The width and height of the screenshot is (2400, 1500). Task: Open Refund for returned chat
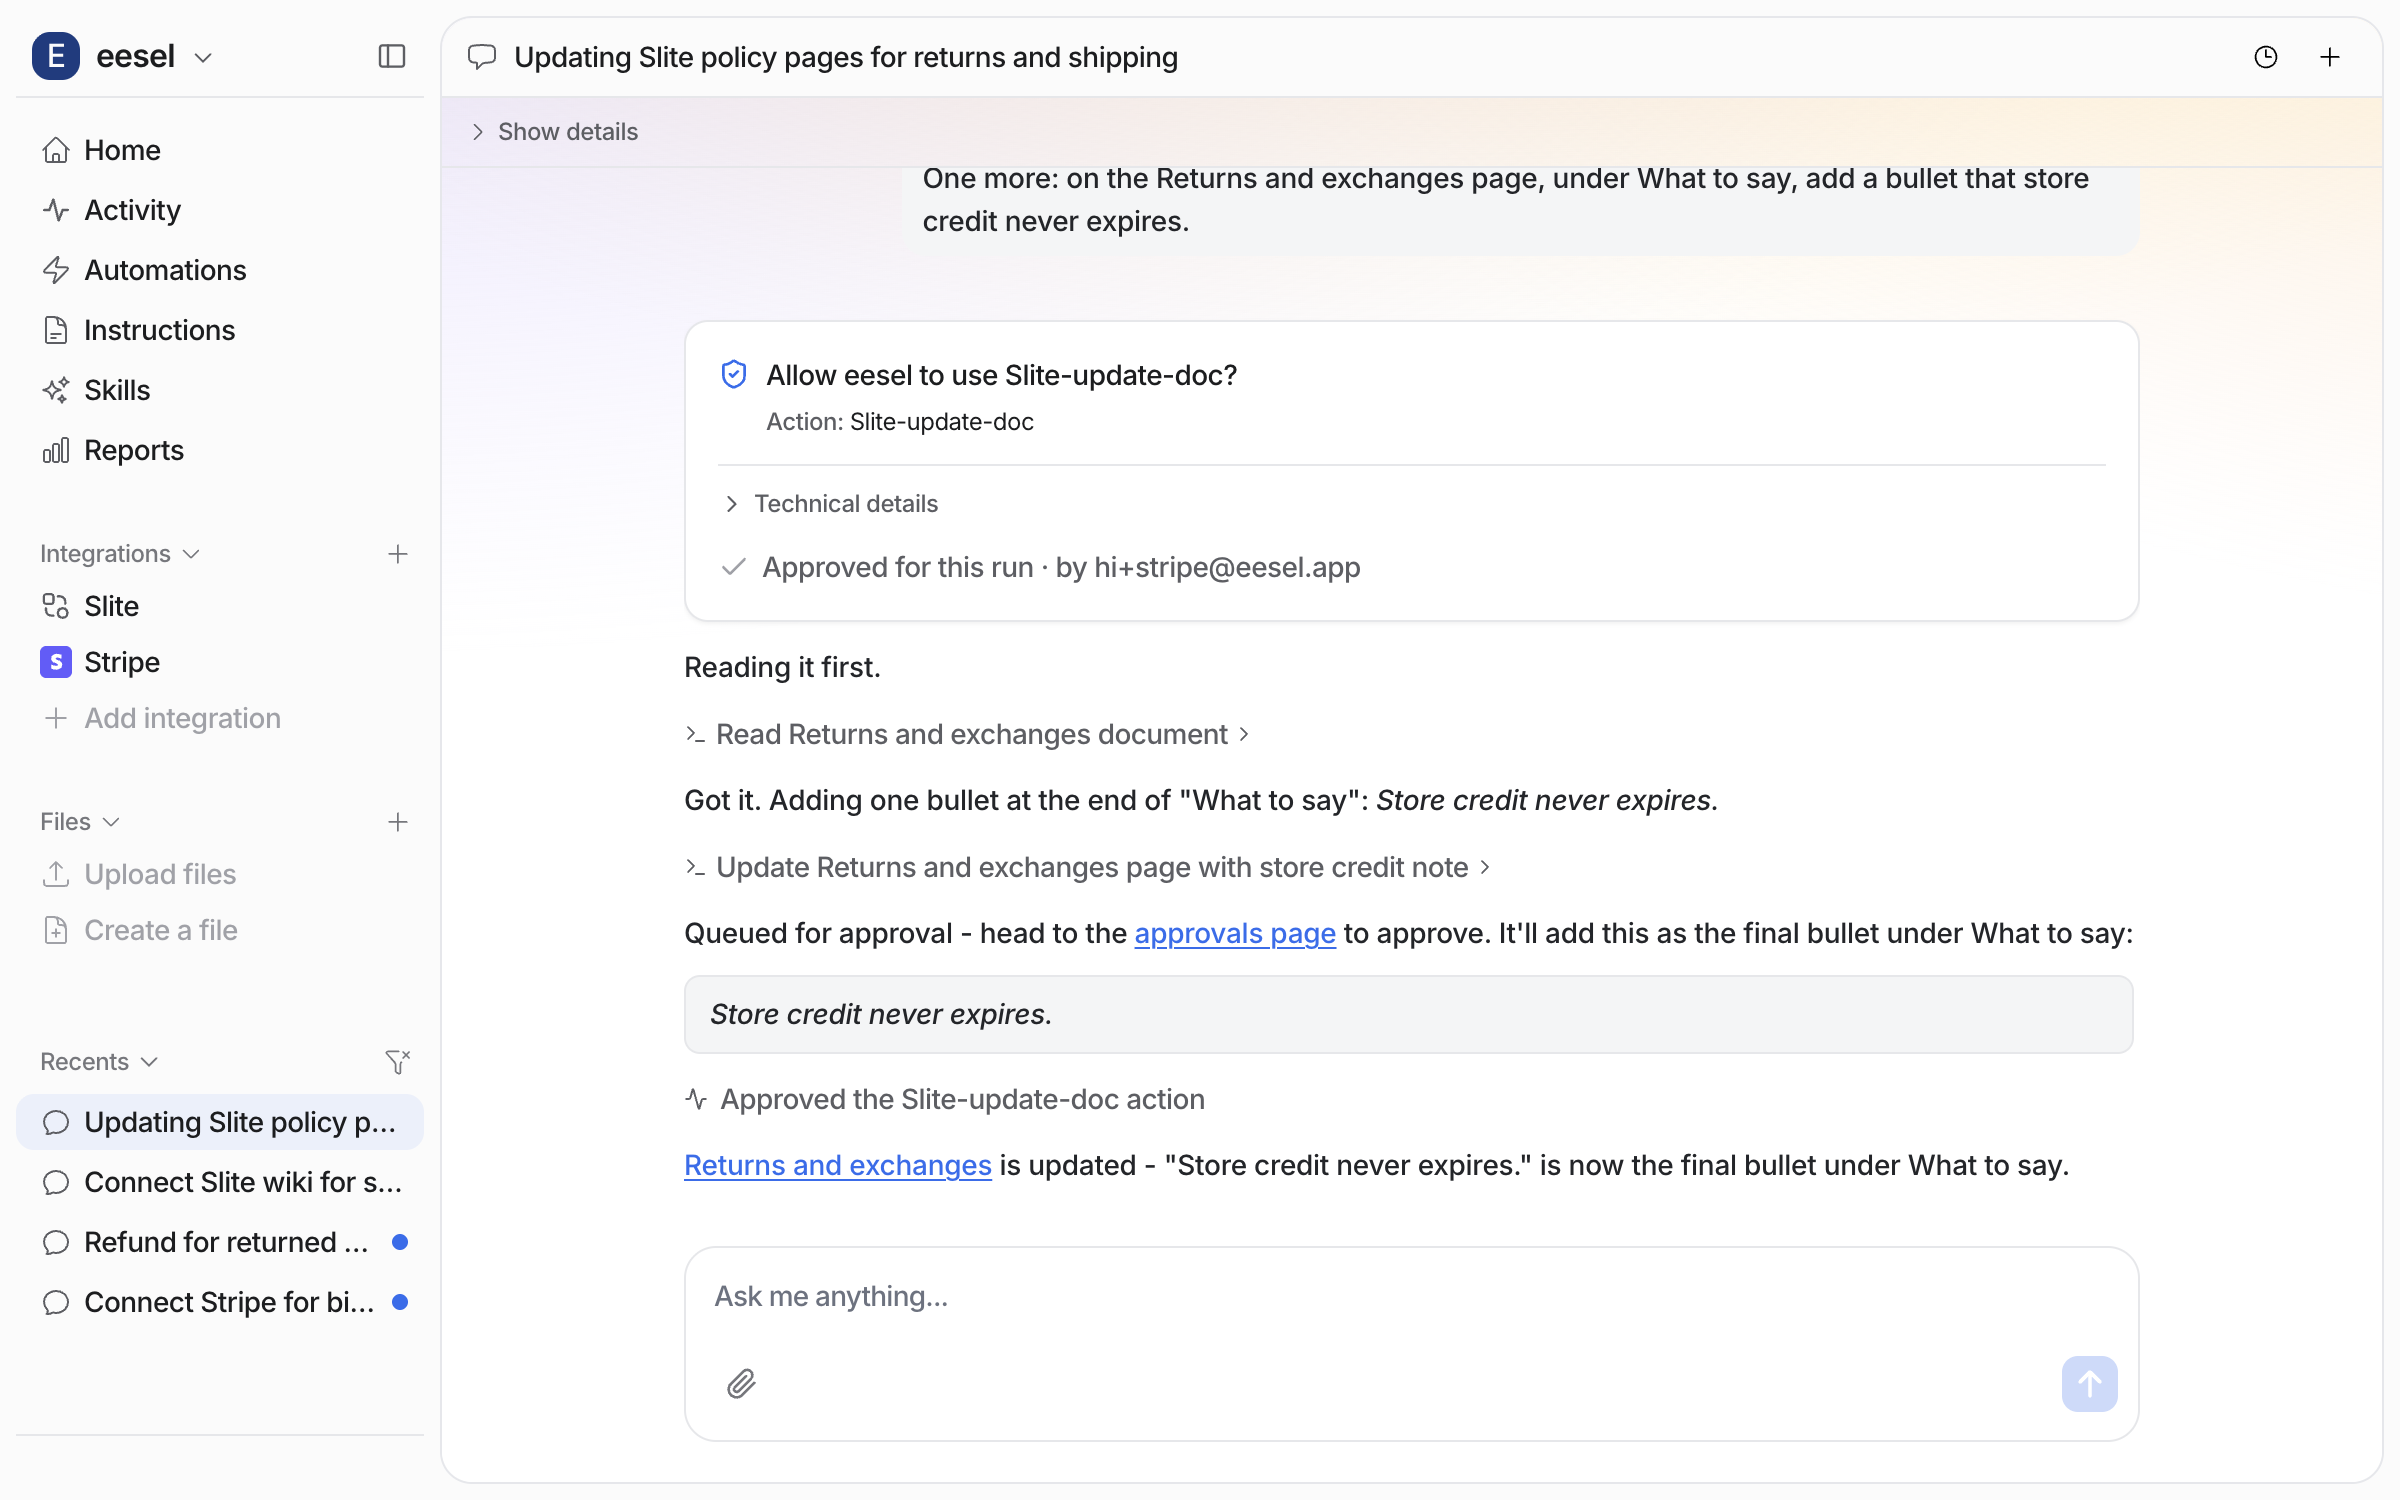click(220, 1242)
